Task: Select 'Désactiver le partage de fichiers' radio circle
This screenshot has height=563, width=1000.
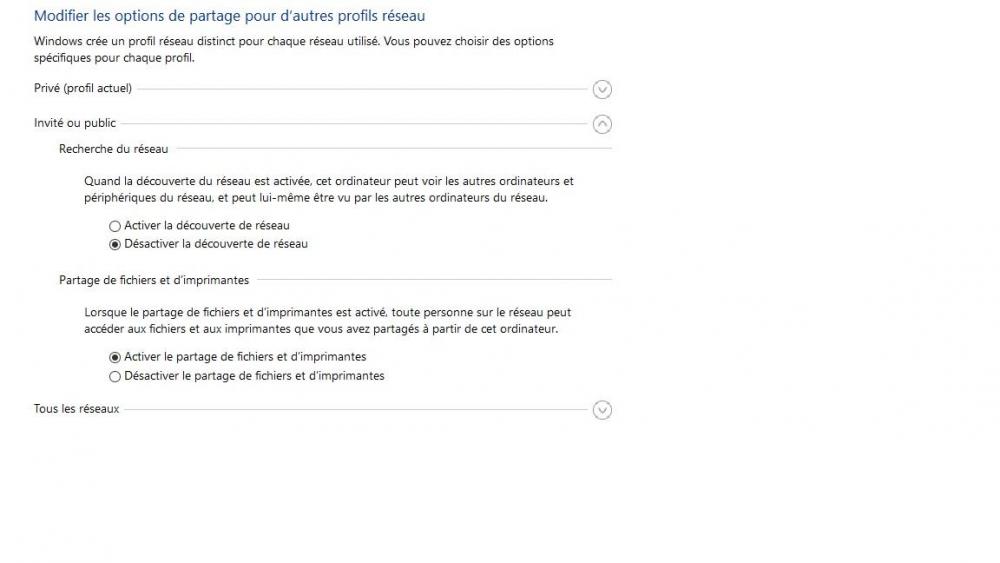Action: point(115,376)
